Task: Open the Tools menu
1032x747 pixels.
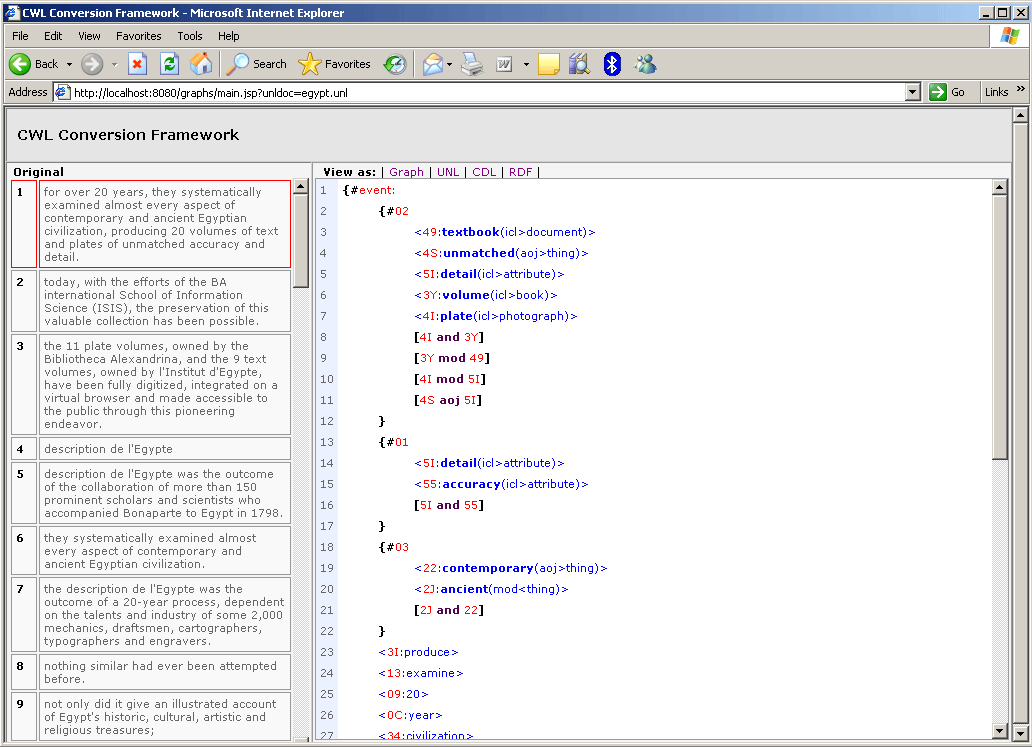Action: pos(190,36)
